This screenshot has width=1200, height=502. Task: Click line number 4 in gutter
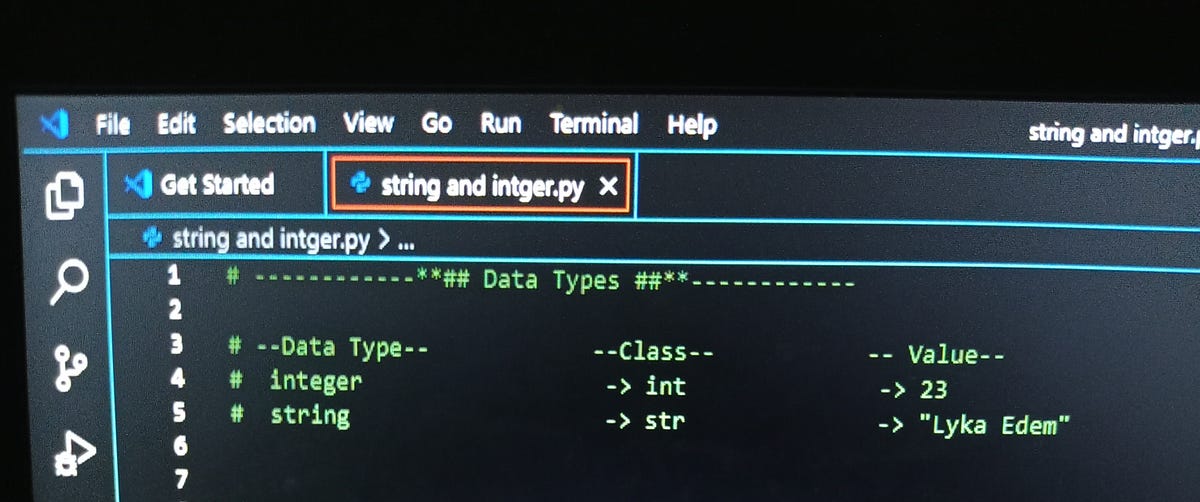178,380
